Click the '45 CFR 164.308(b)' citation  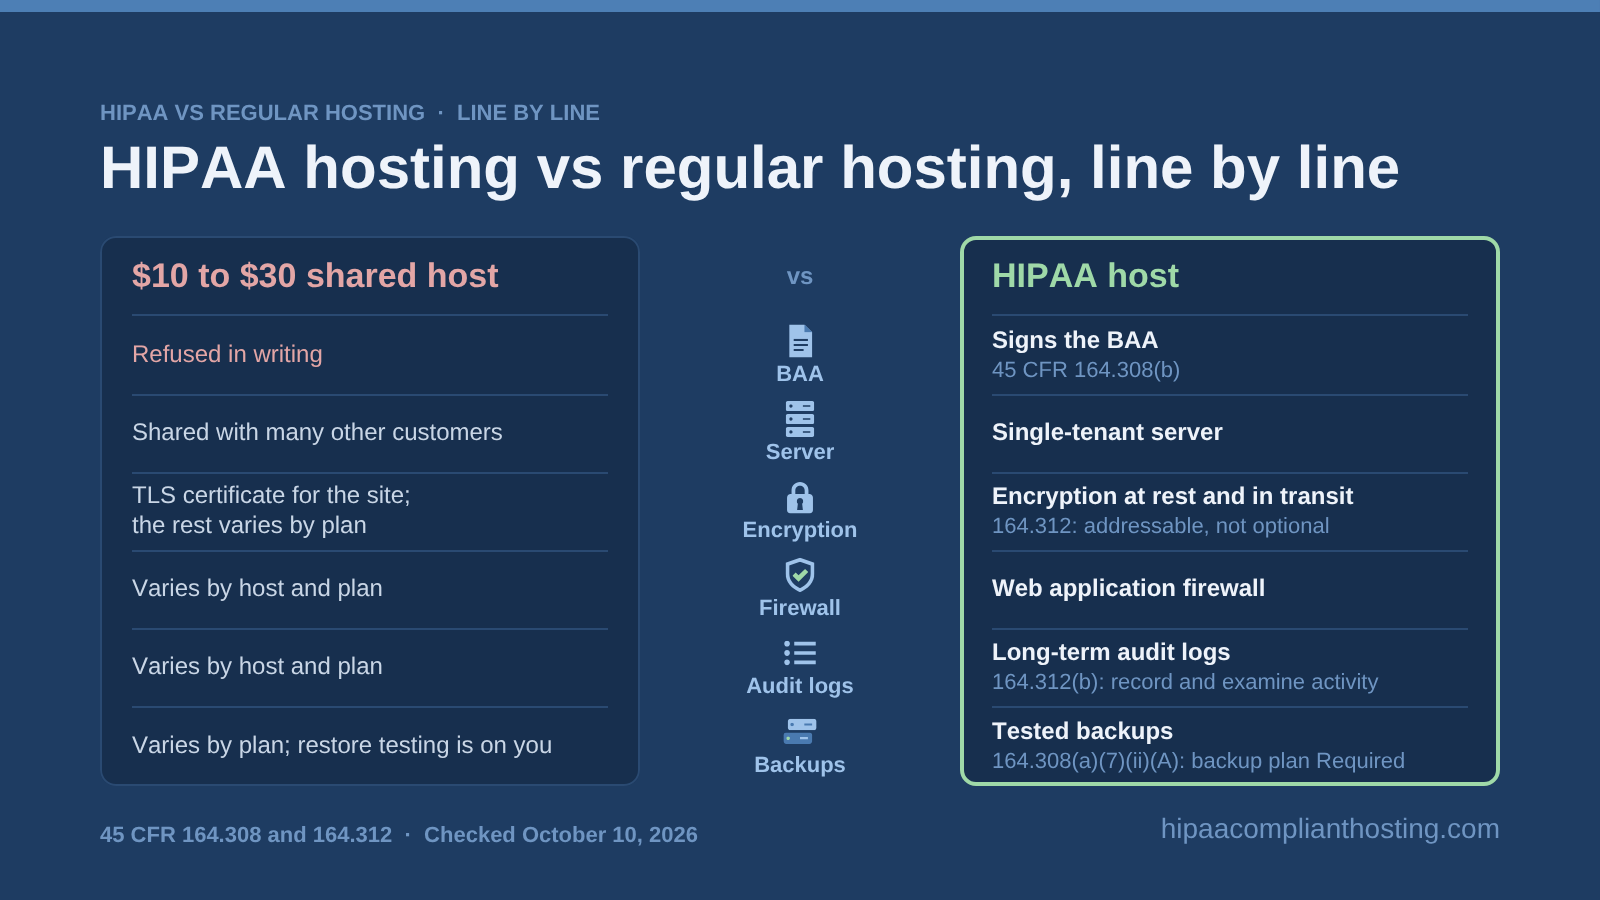pos(1086,370)
